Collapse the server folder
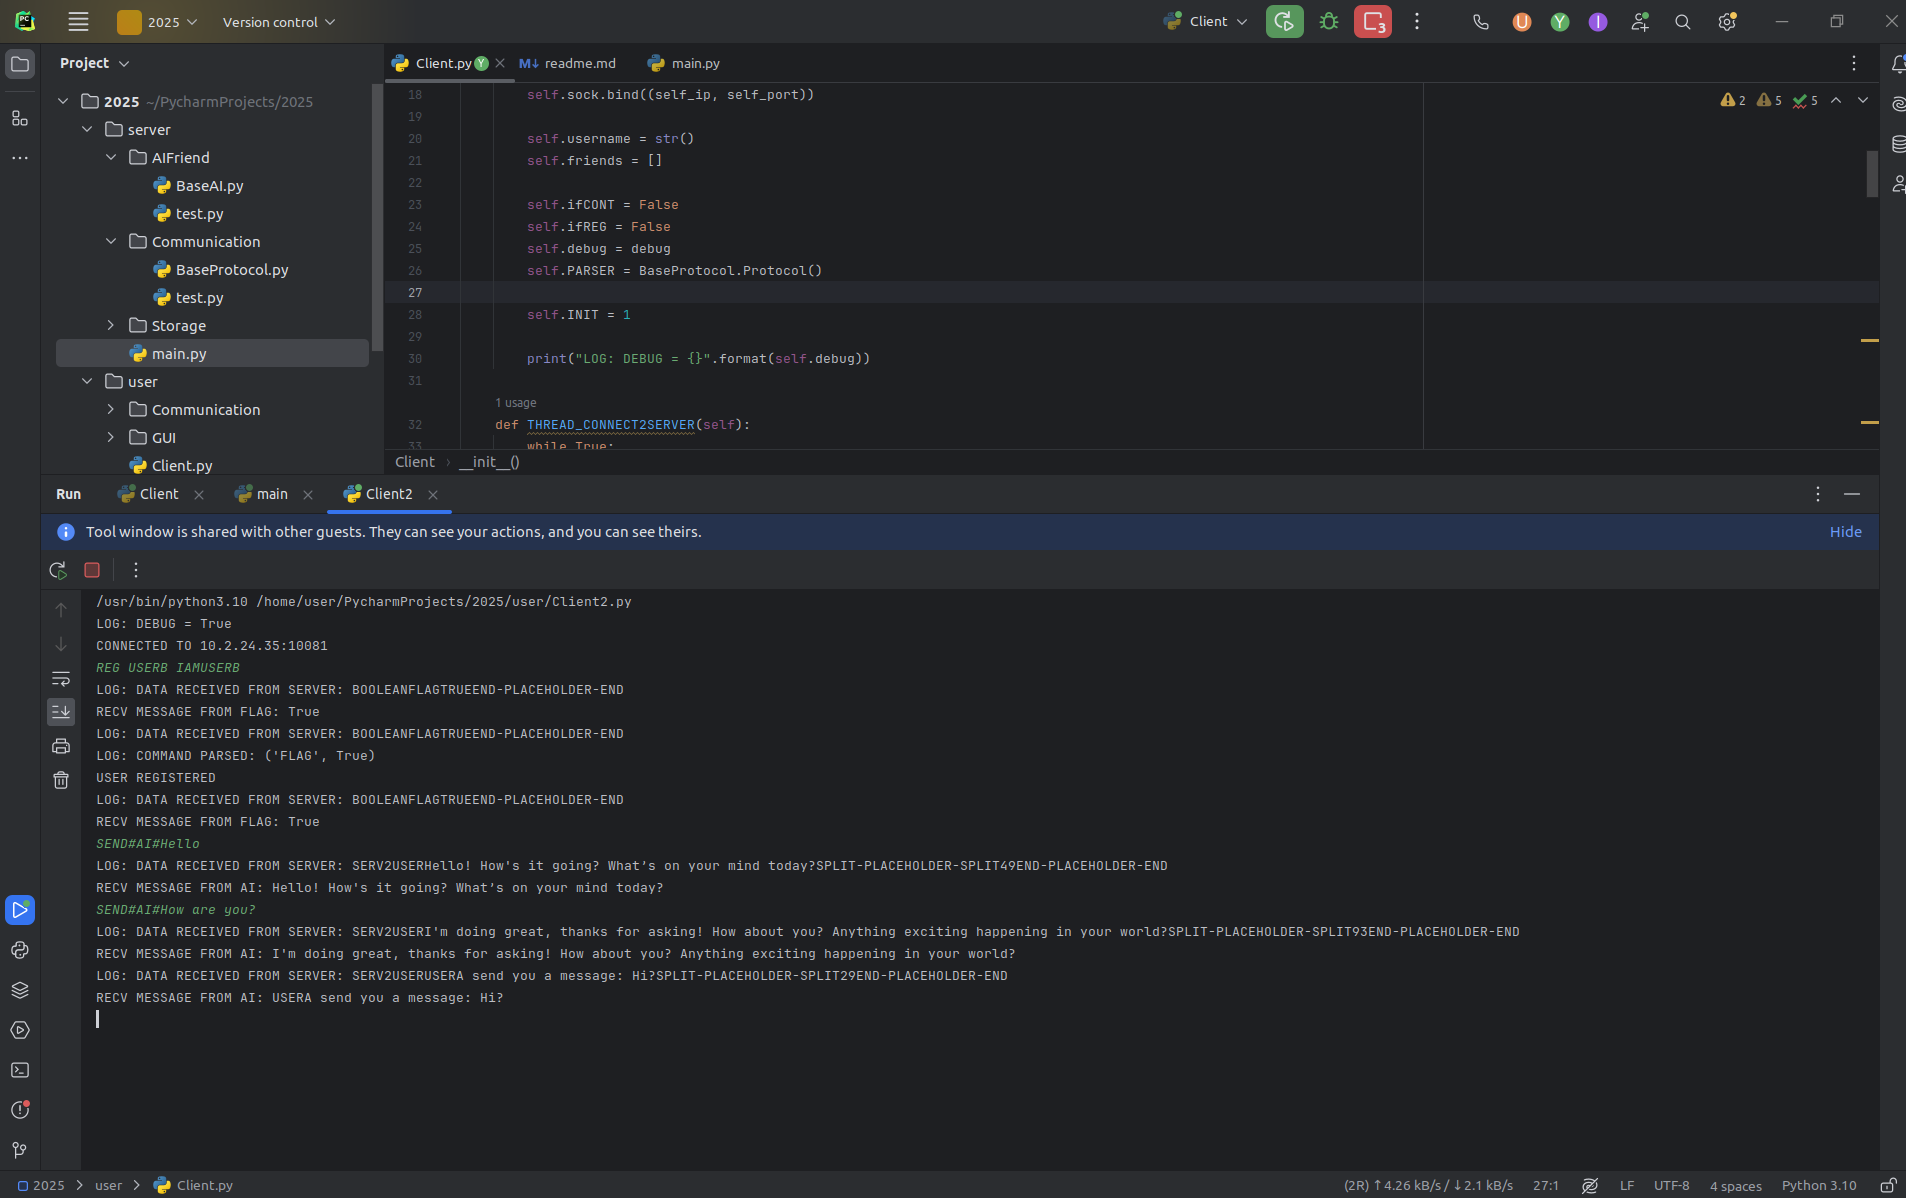Screen dimensions: 1906x1198 pos(87,130)
